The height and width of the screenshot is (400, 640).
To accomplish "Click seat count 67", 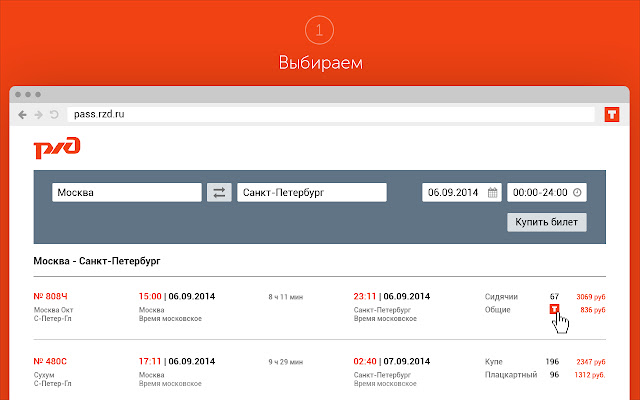I will [554, 296].
